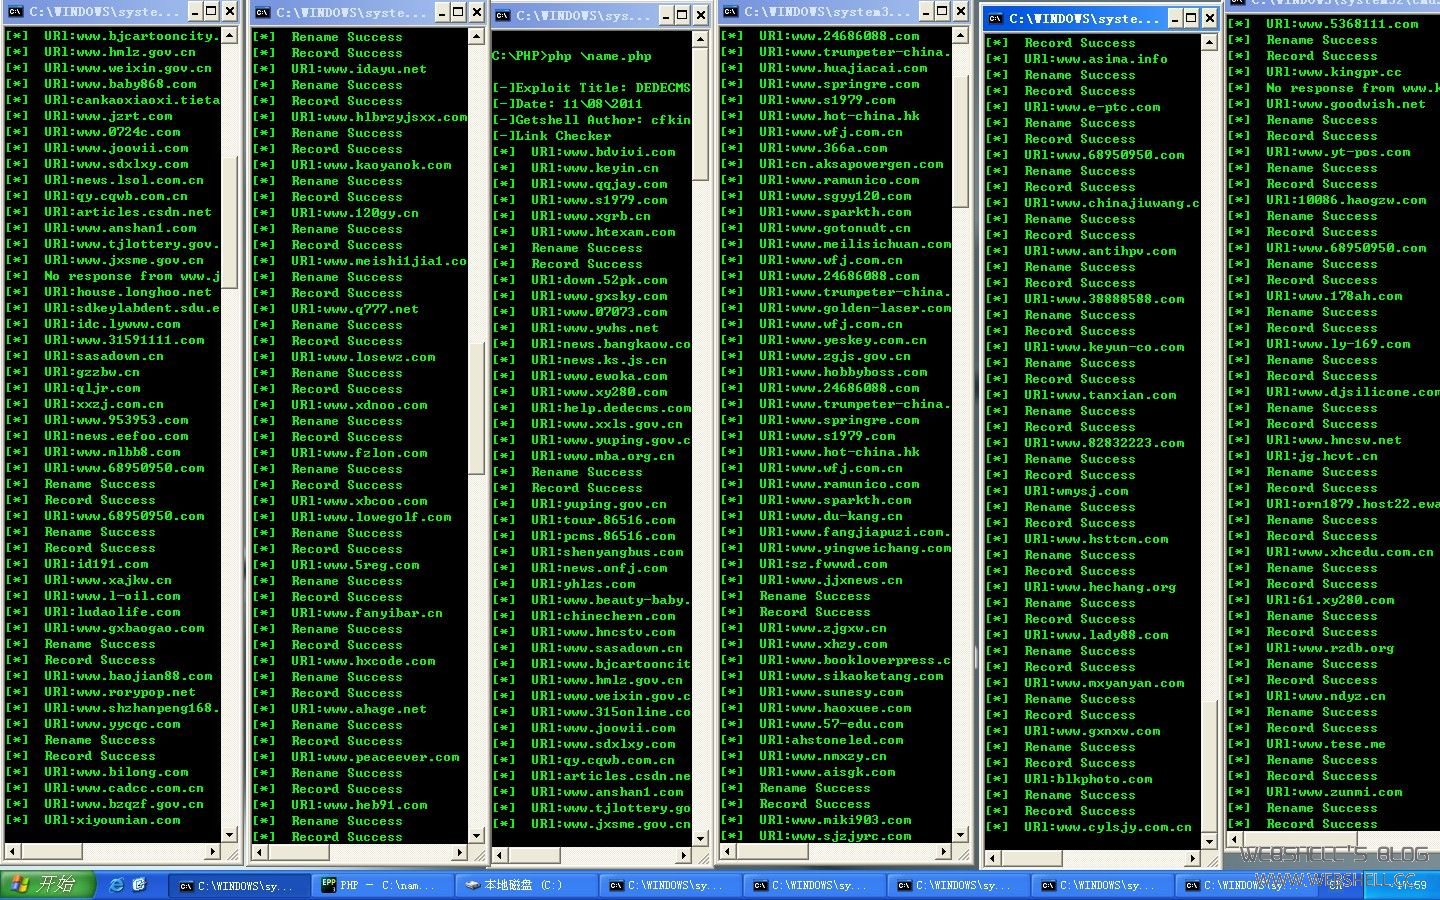Click '[-]Exploit Title: DEDECMS' line

[x=591, y=88]
